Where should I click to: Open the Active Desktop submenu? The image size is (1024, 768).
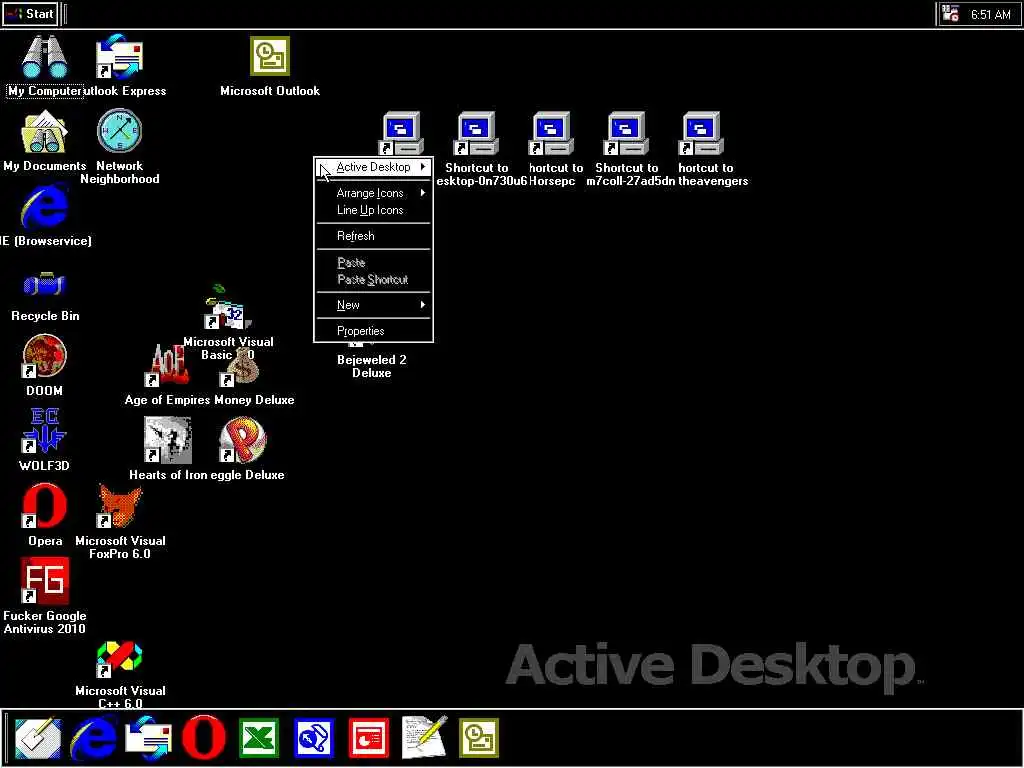(374, 167)
